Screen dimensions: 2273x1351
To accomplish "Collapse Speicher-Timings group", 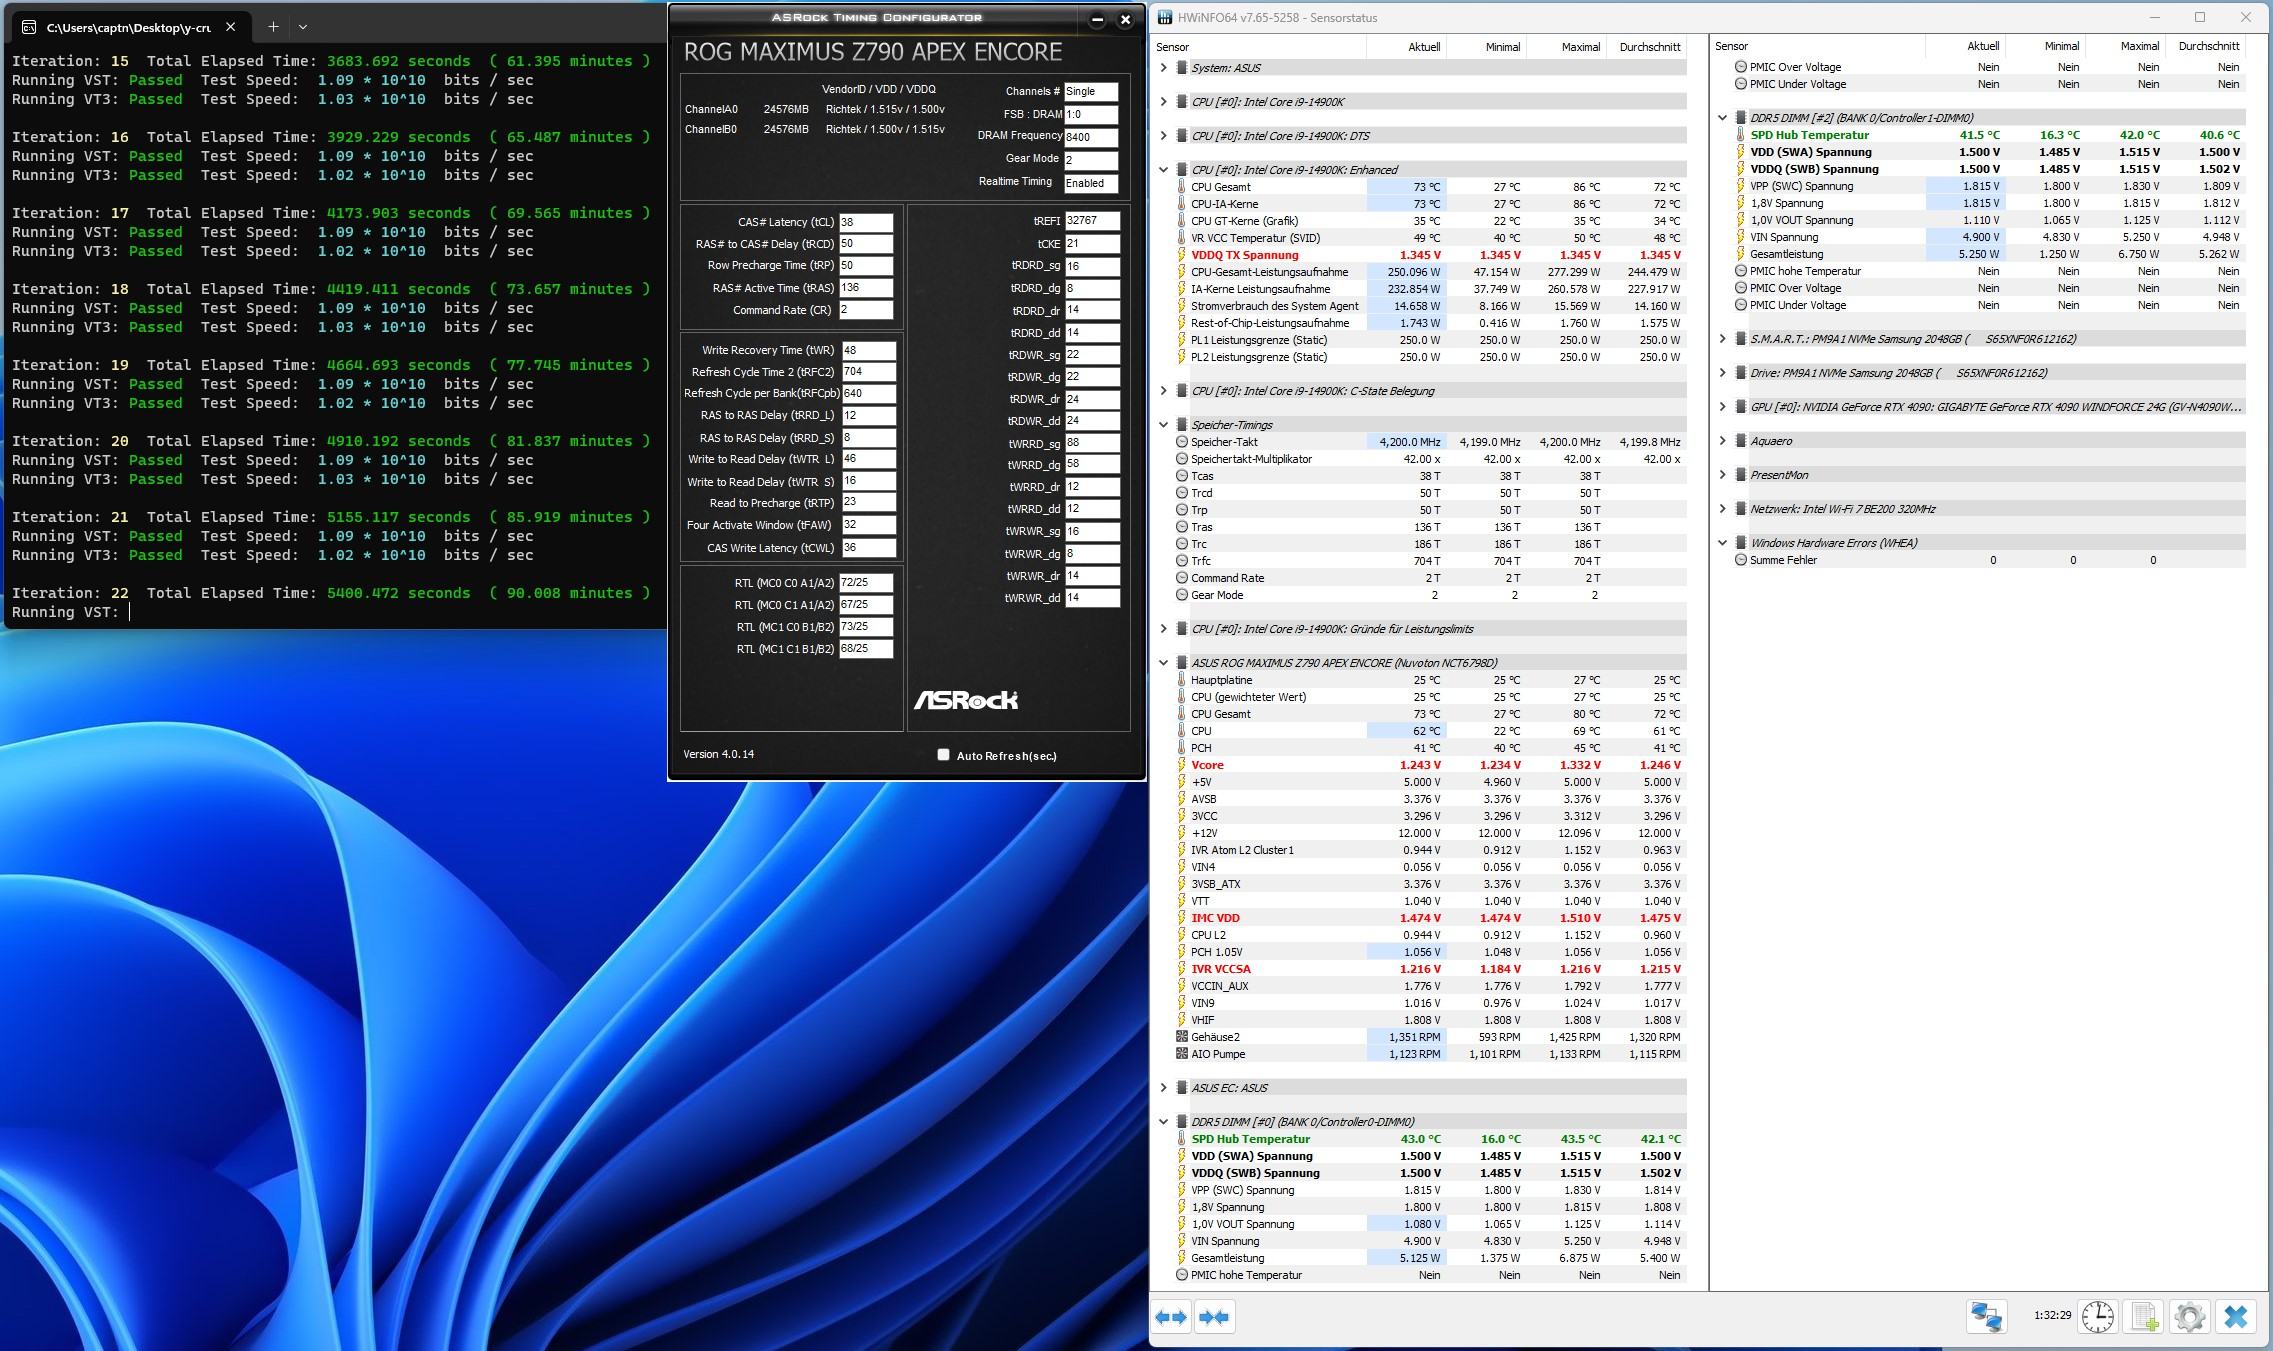I will pyautogui.click(x=1163, y=425).
